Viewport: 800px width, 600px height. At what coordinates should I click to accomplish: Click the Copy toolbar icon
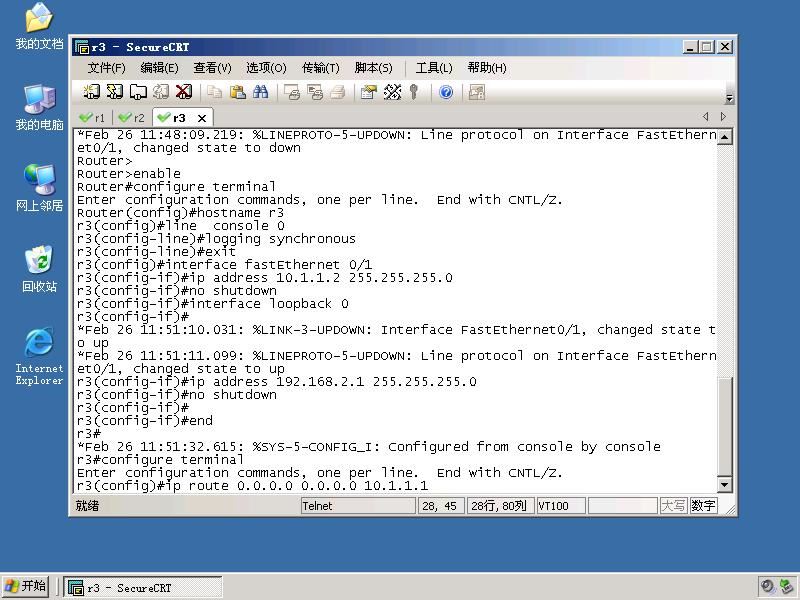pyautogui.click(x=214, y=92)
